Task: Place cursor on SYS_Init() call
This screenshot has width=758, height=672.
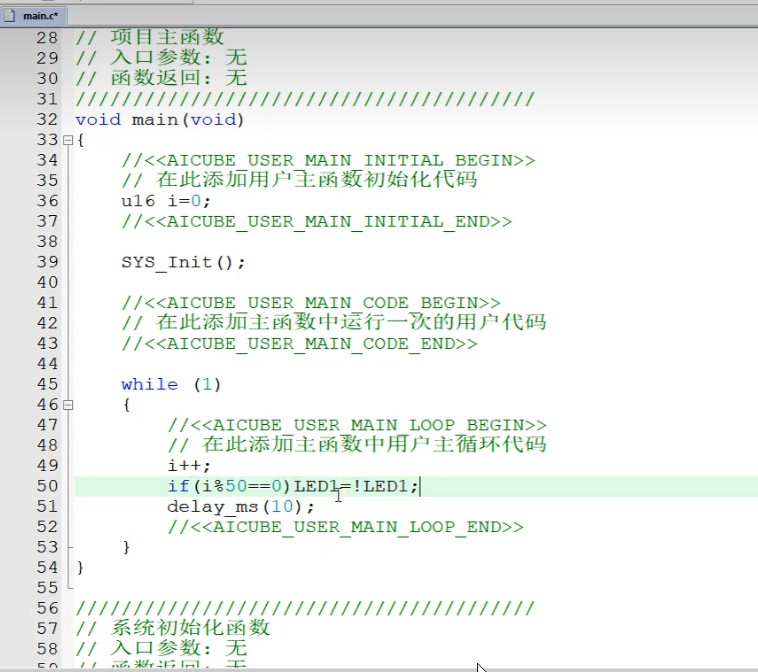Action: (182, 262)
